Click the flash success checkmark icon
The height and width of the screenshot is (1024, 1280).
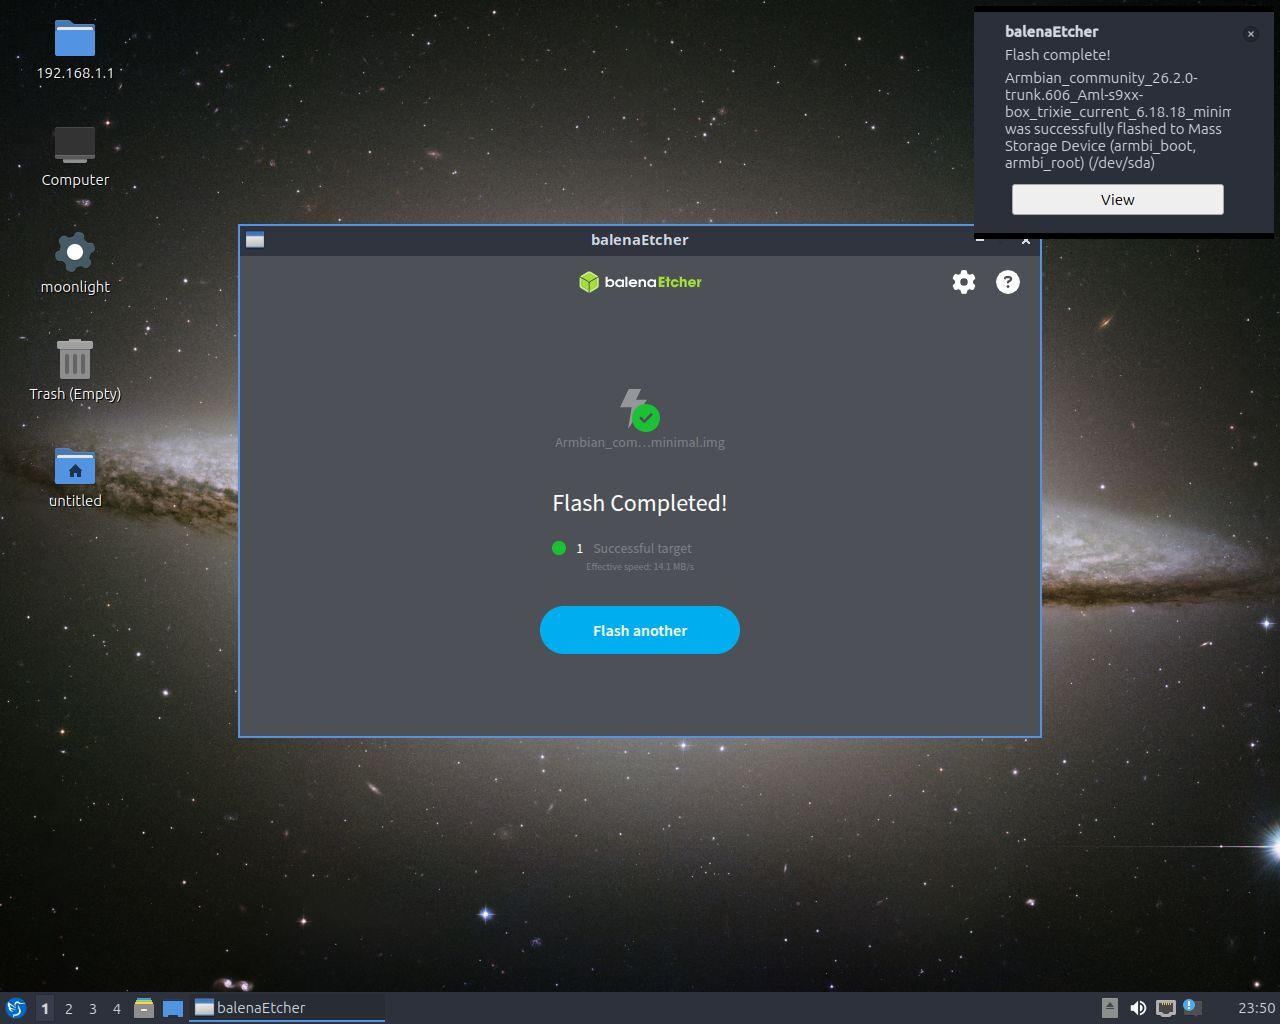[x=645, y=417]
